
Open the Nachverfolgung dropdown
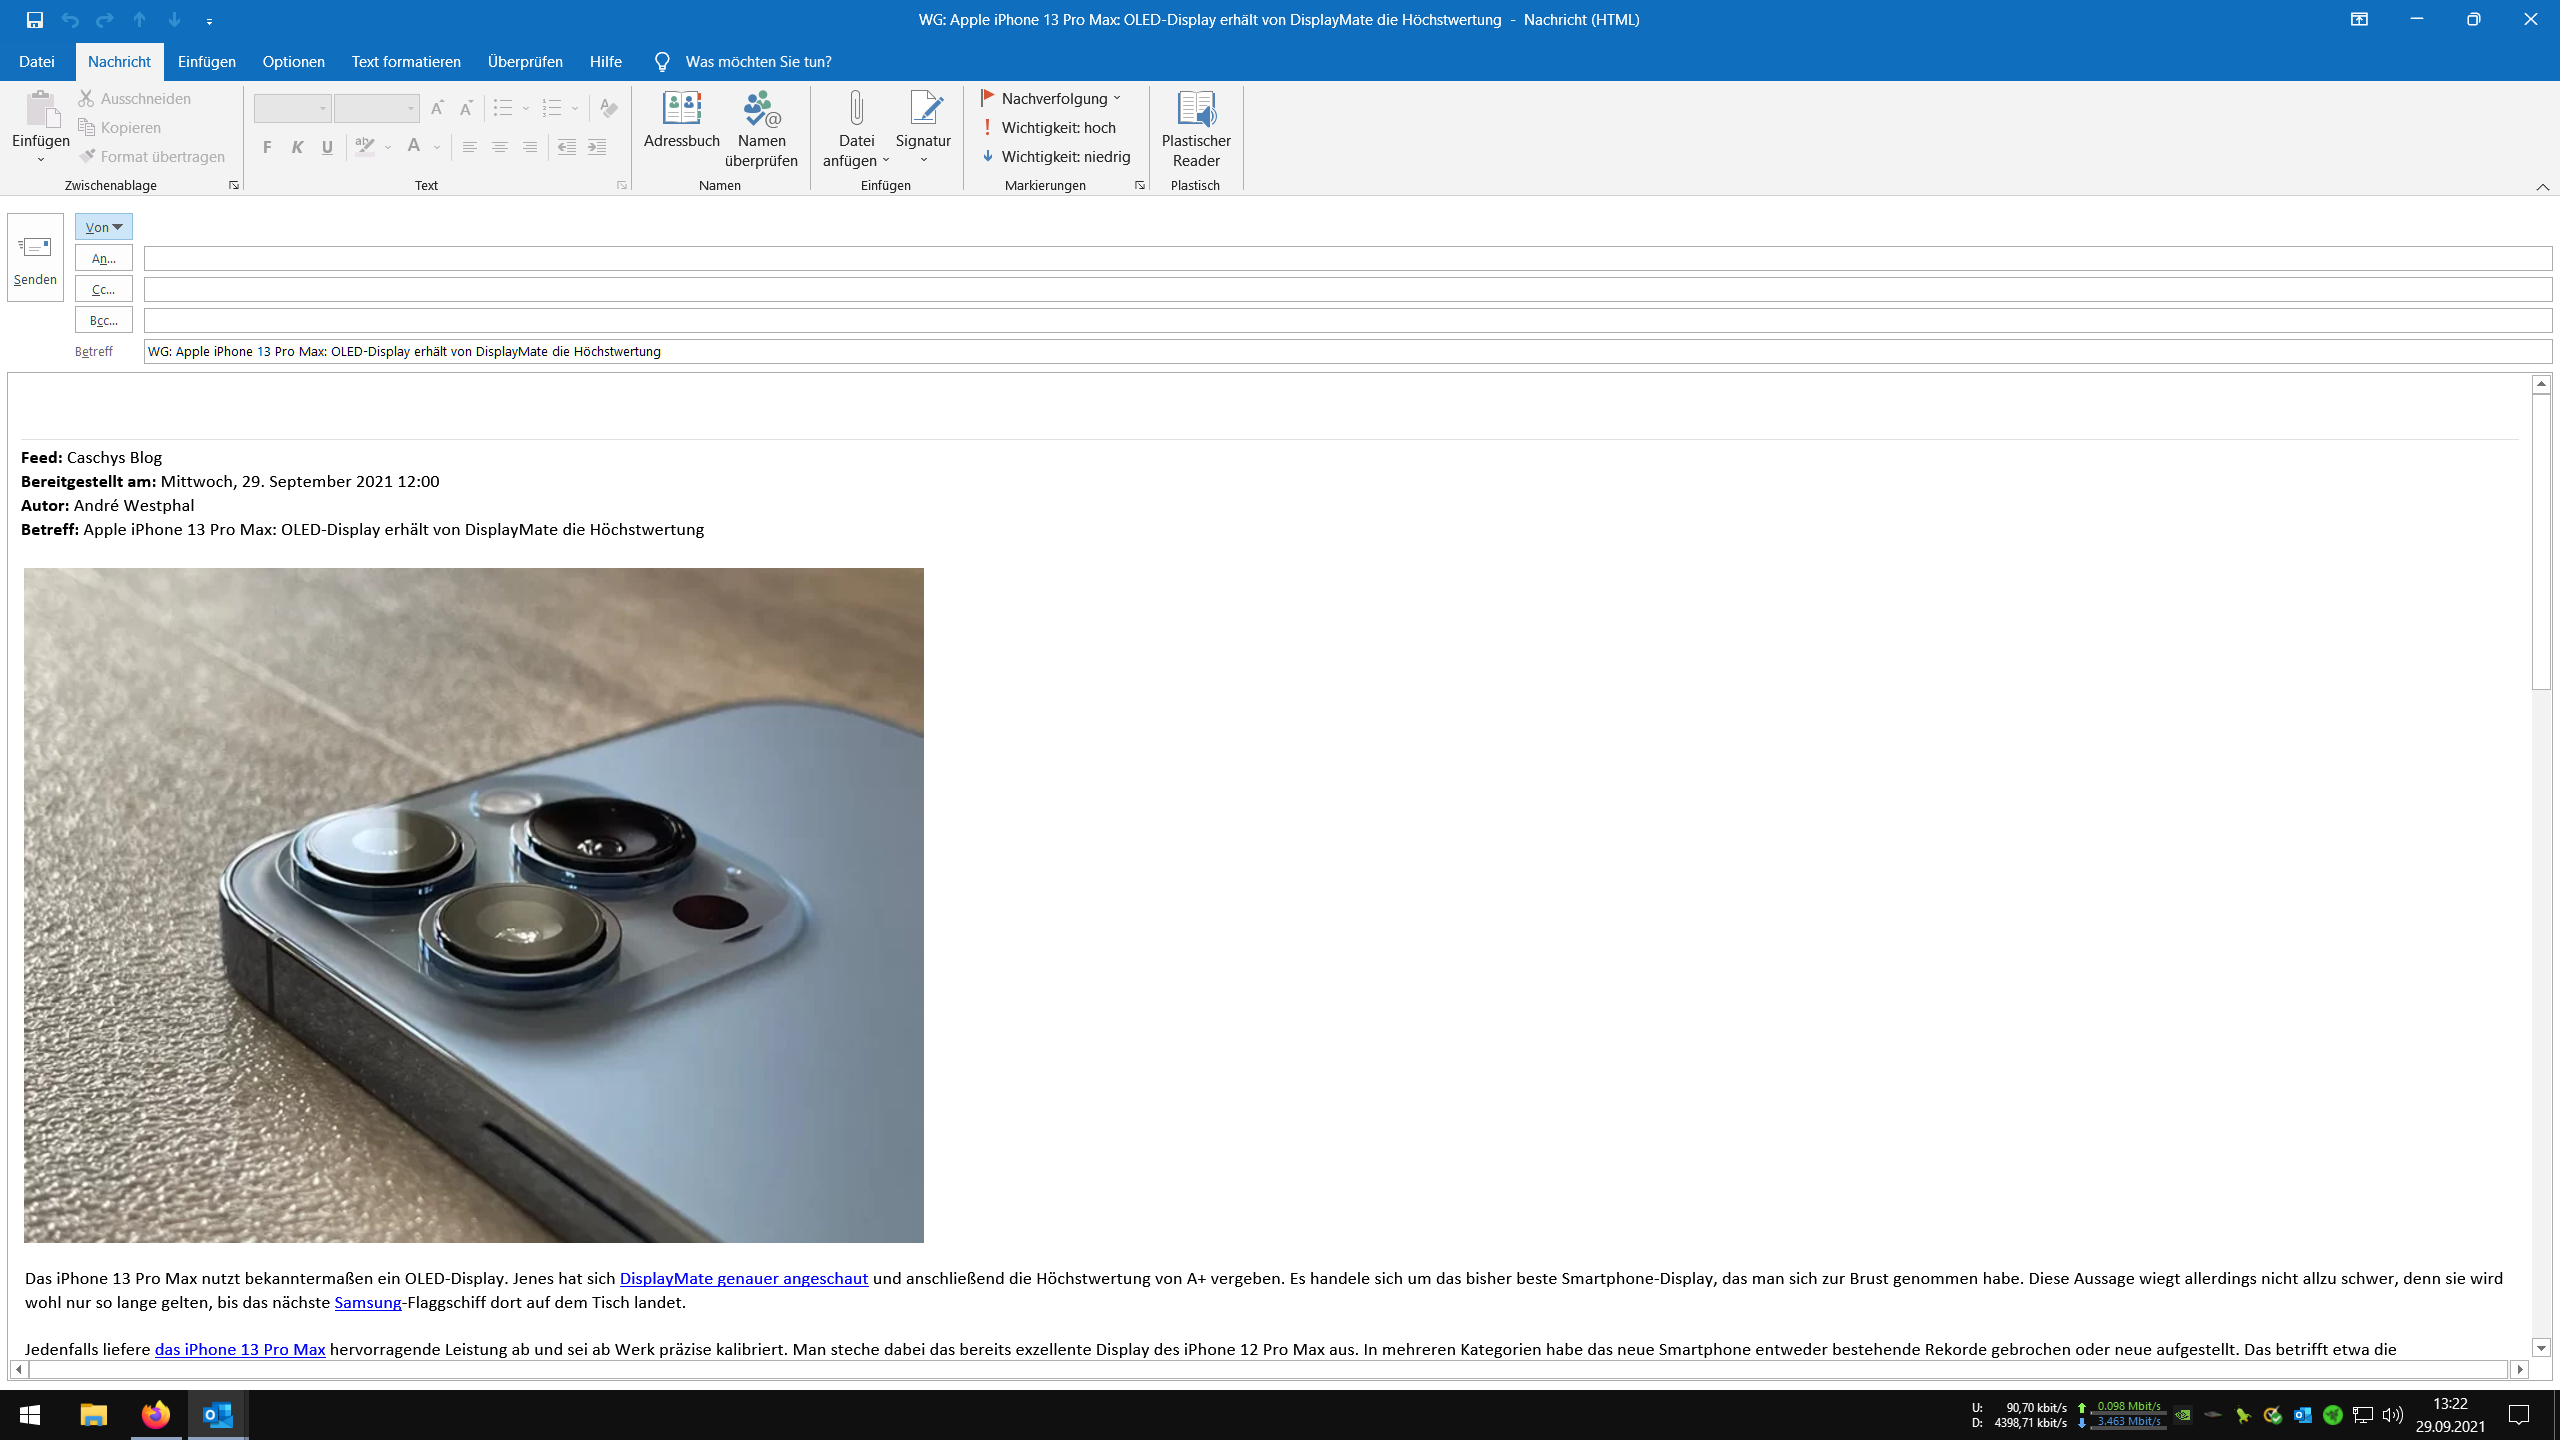click(1052, 98)
